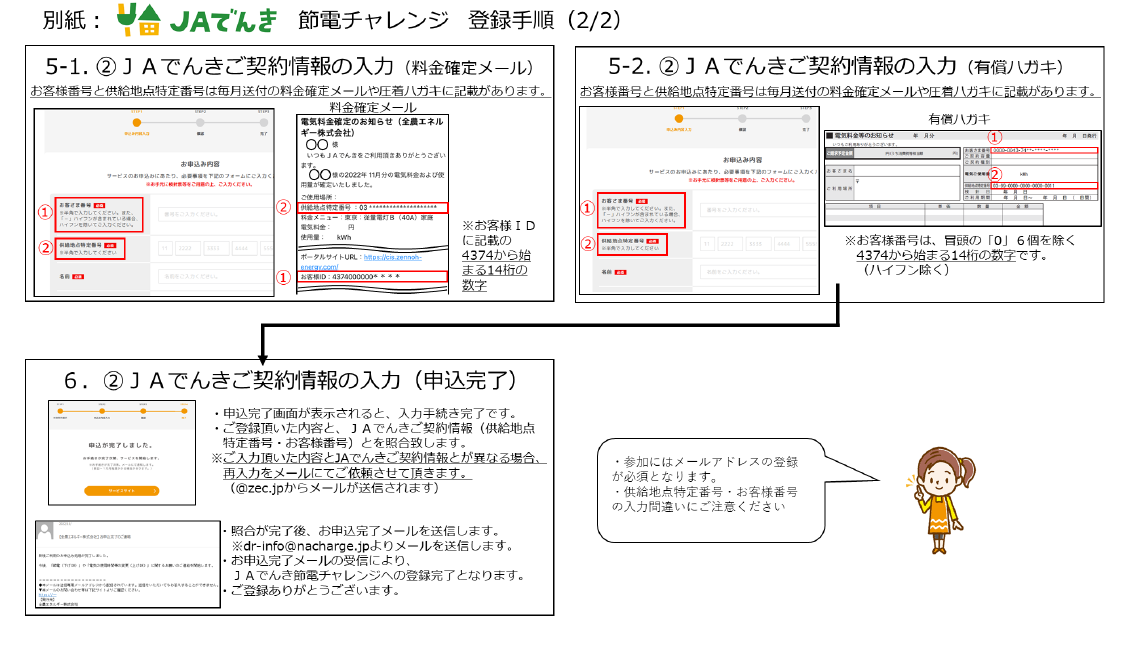The width and height of the screenshot is (1133, 651).
Task: Click the orange step 1 dot in section 5-1 form
Action: [x=133, y=123]
